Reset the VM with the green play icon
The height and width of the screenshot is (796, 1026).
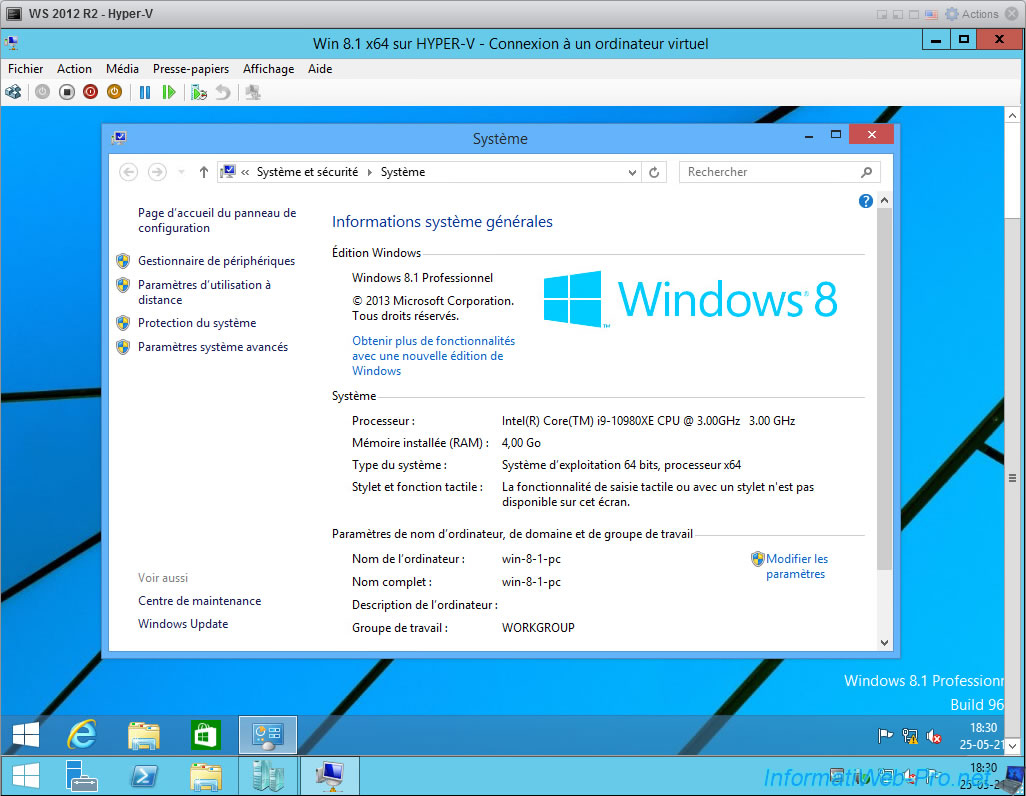(x=169, y=92)
